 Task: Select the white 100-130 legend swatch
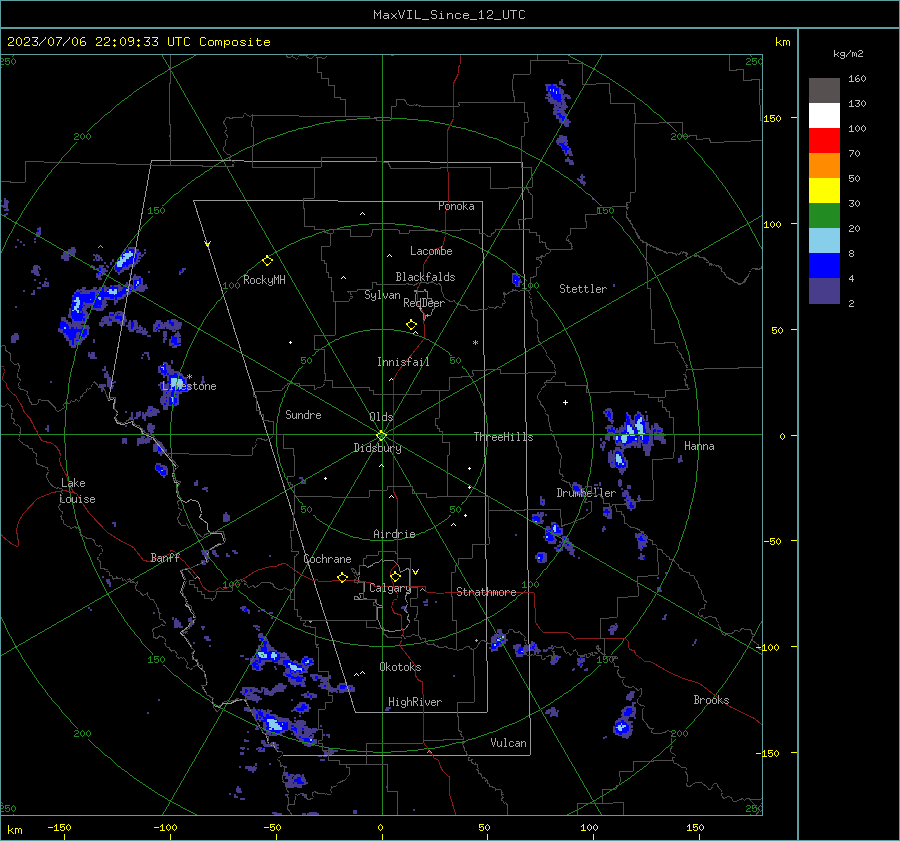[x=824, y=115]
